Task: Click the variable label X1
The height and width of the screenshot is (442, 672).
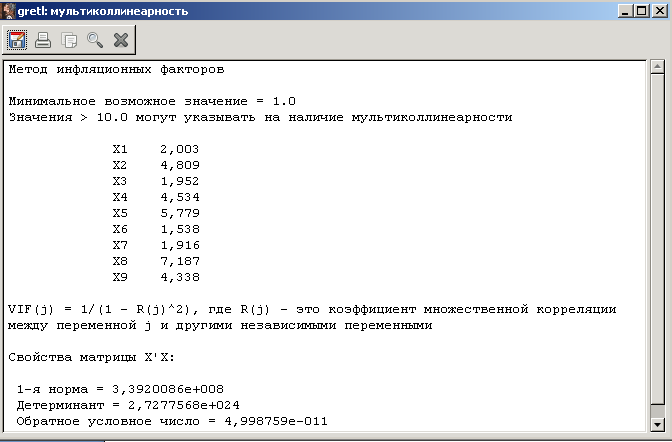Action: [120, 149]
